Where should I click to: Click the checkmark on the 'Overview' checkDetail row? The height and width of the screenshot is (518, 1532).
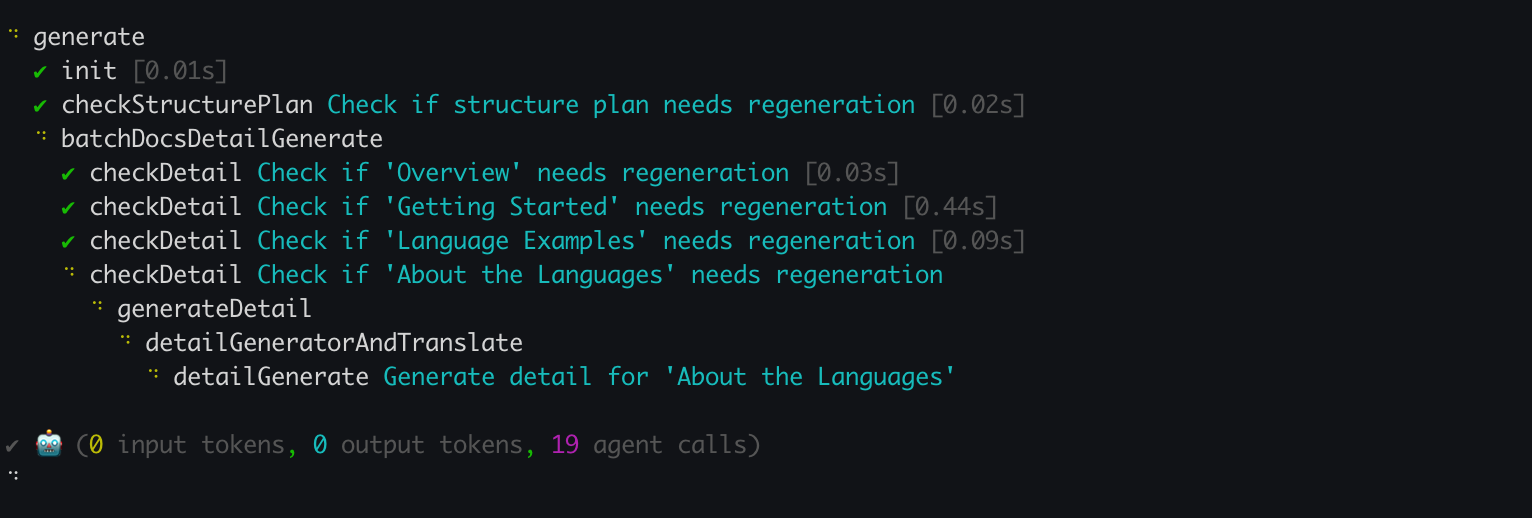[x=68, y=173]
